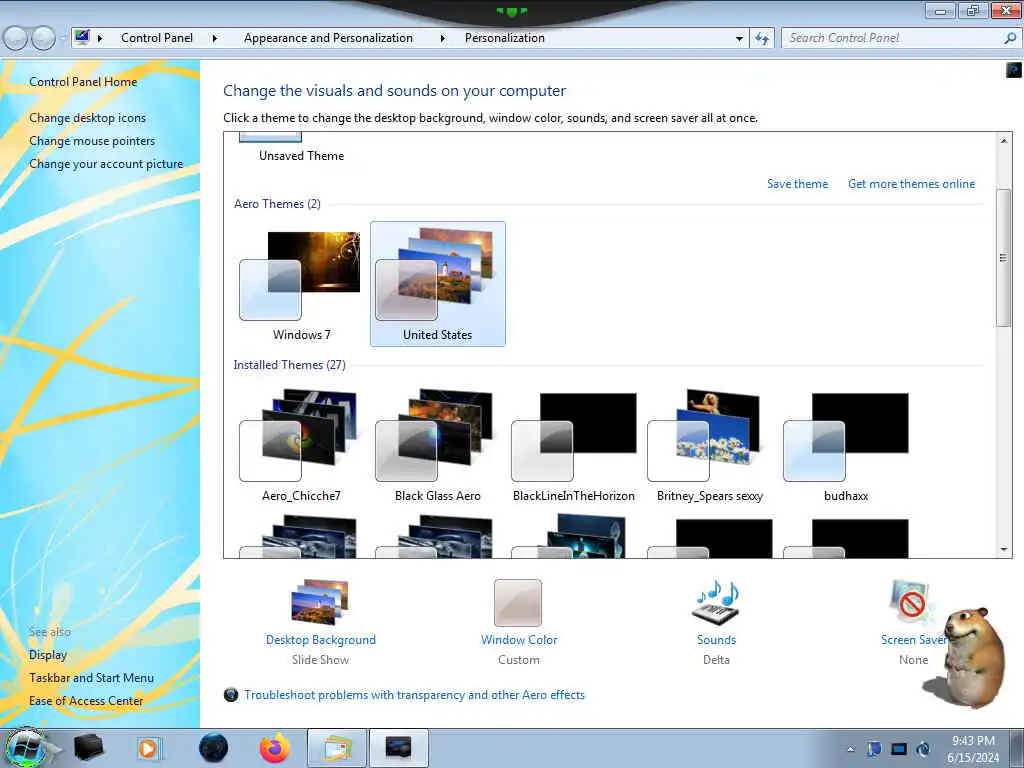Click the search magnifier icon
This screenshot has height=768, width=1024.
point(1010,38)
